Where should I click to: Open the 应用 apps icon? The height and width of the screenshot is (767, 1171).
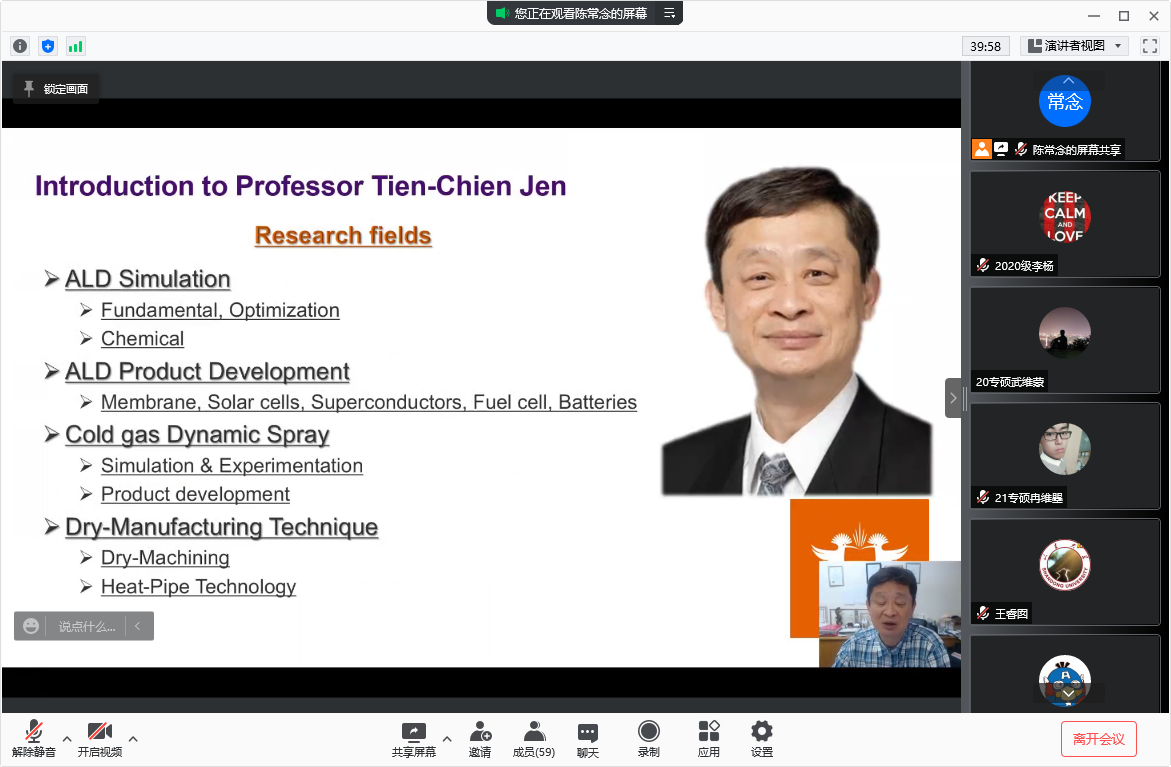coord(709,738)
